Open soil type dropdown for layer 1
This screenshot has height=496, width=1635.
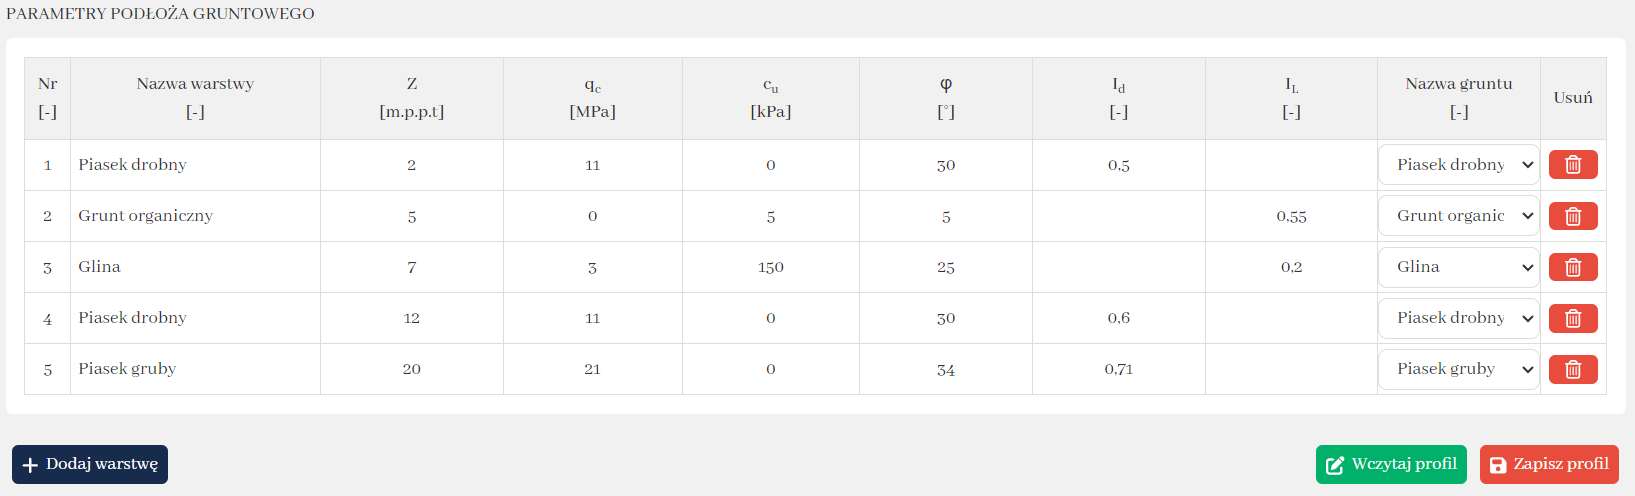(1458, 165)
